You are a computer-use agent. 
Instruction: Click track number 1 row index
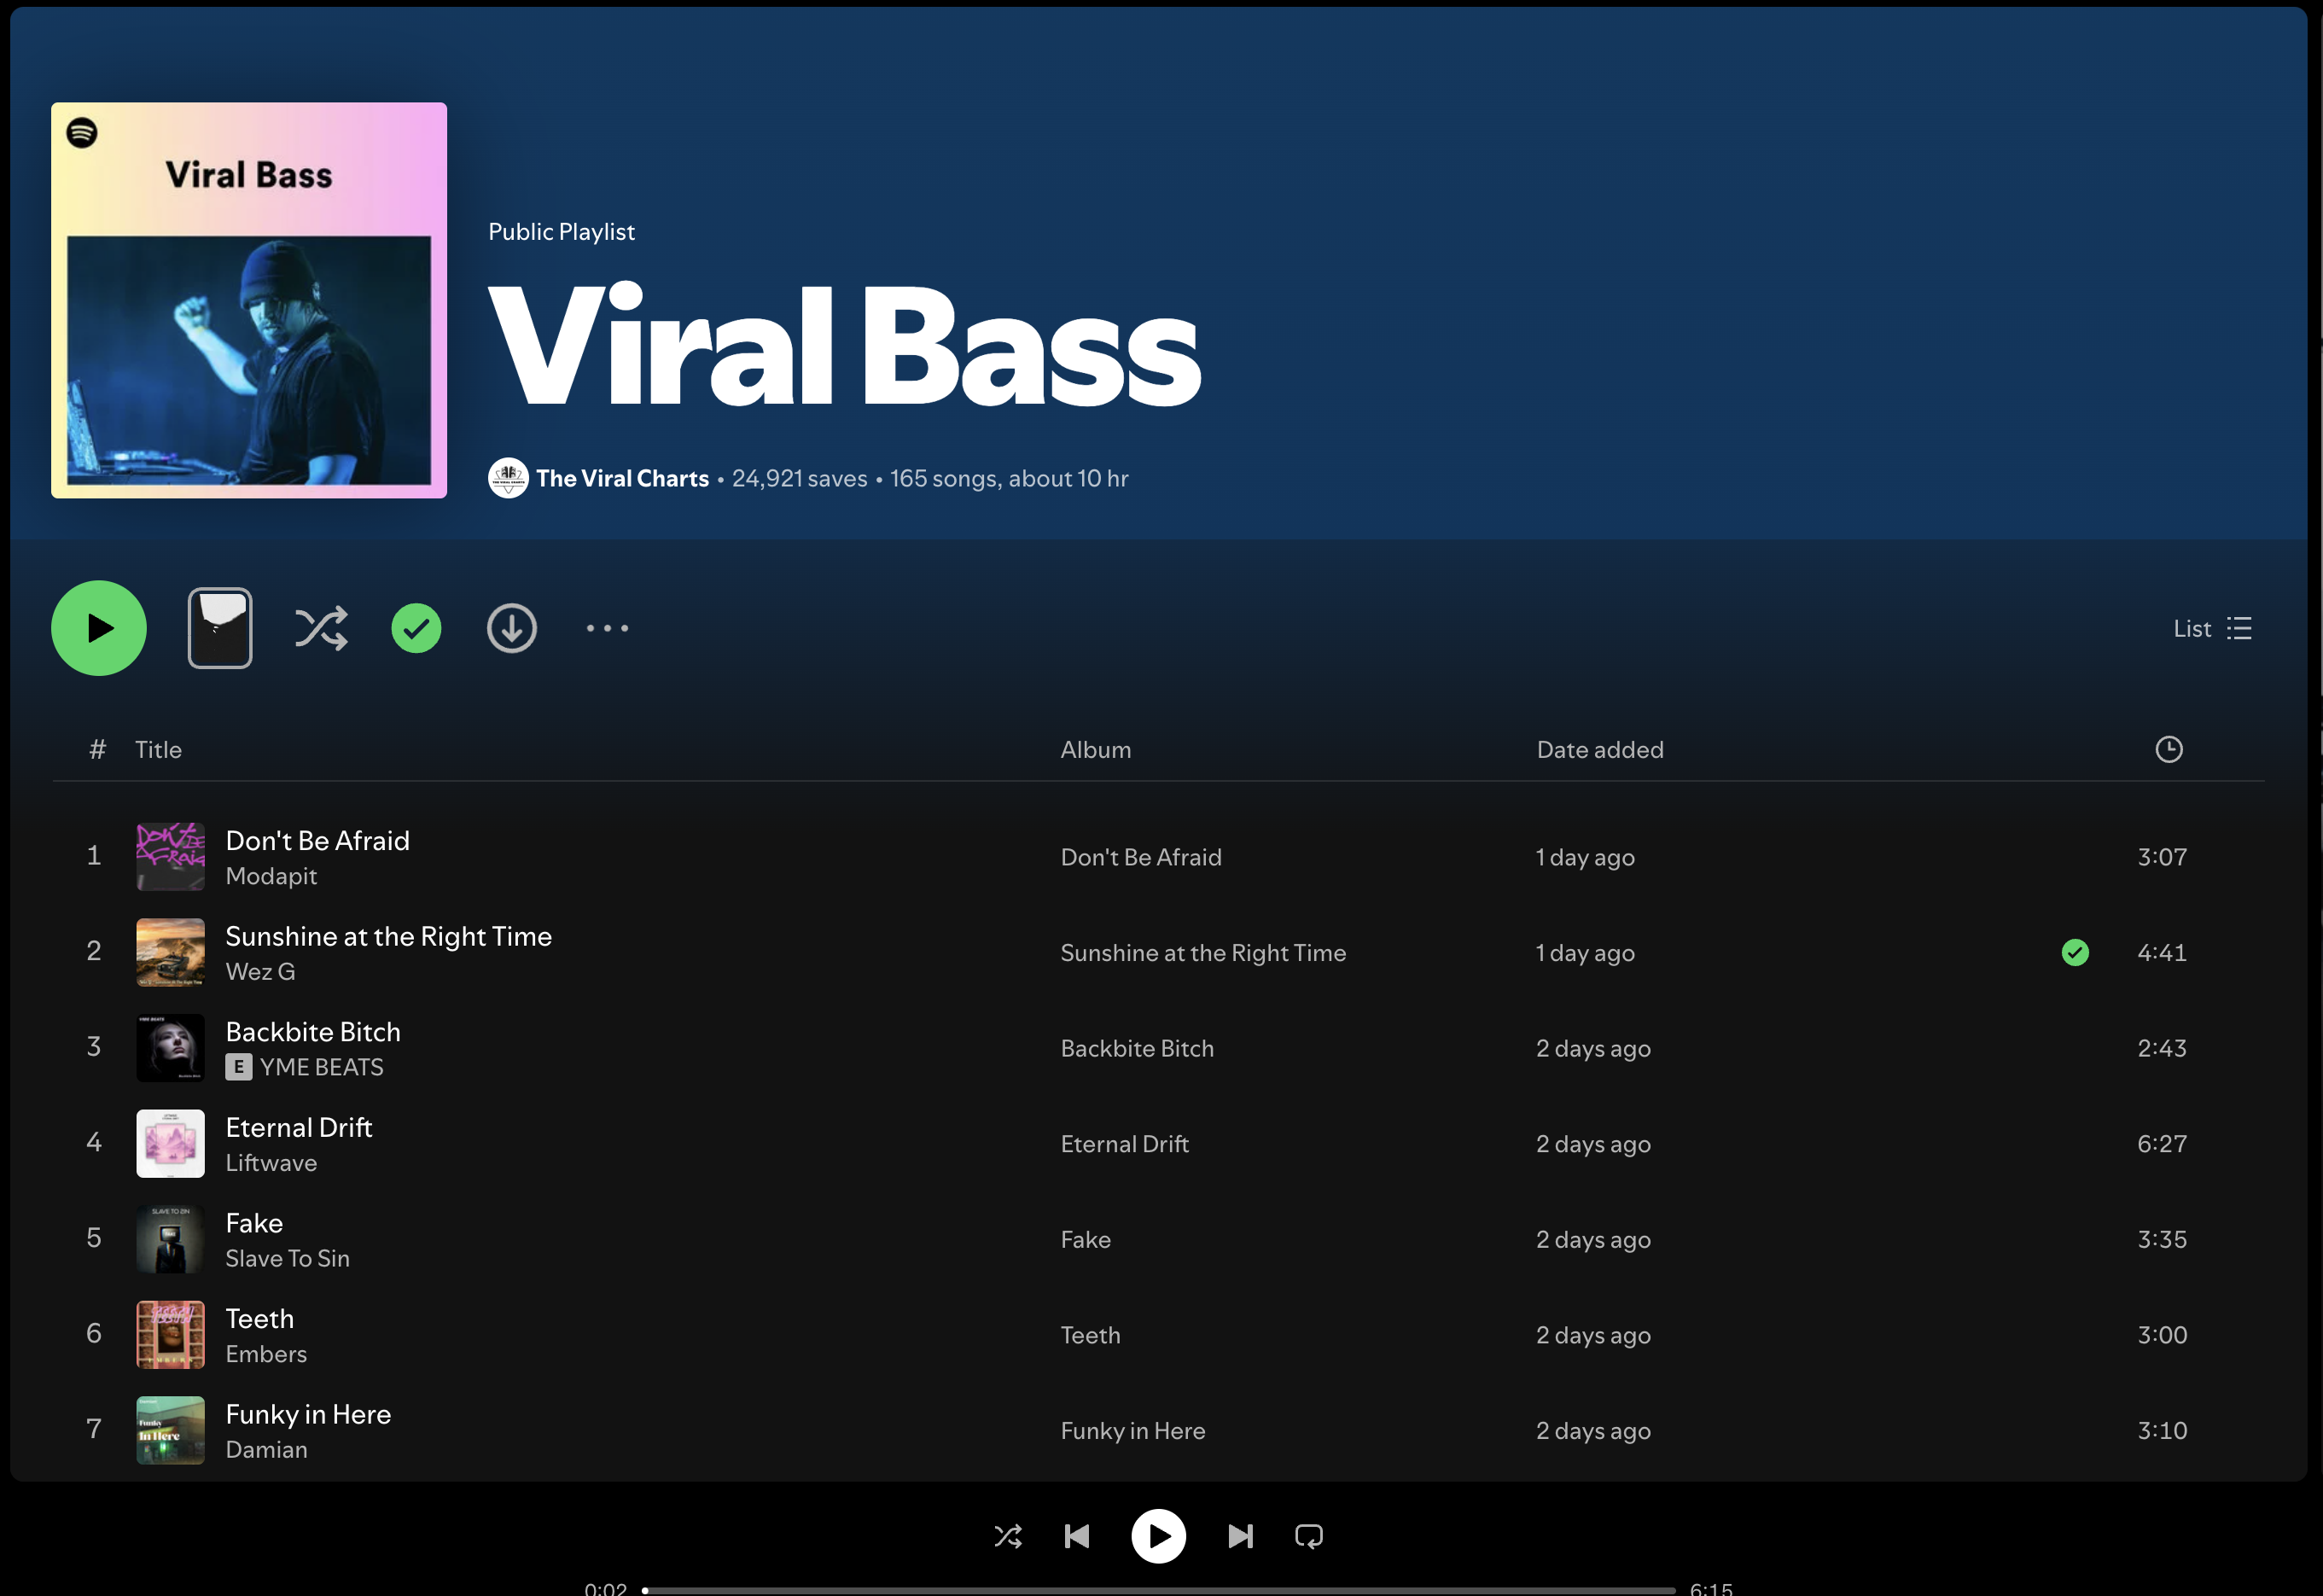pyautogui.click(x=94, y=855)
